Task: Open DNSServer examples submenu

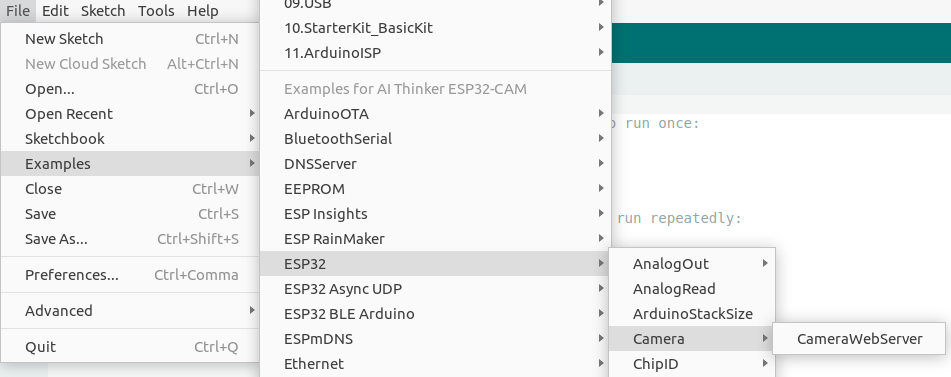Action: (x=435, y=164)
